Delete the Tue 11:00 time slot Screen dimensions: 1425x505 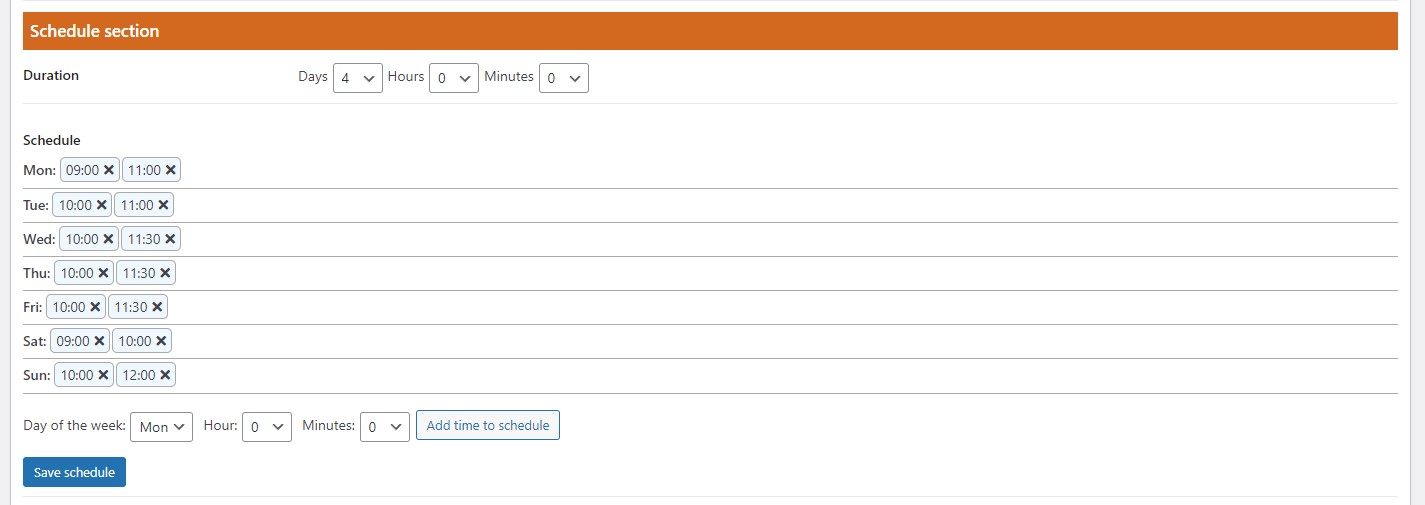point(163,205)
